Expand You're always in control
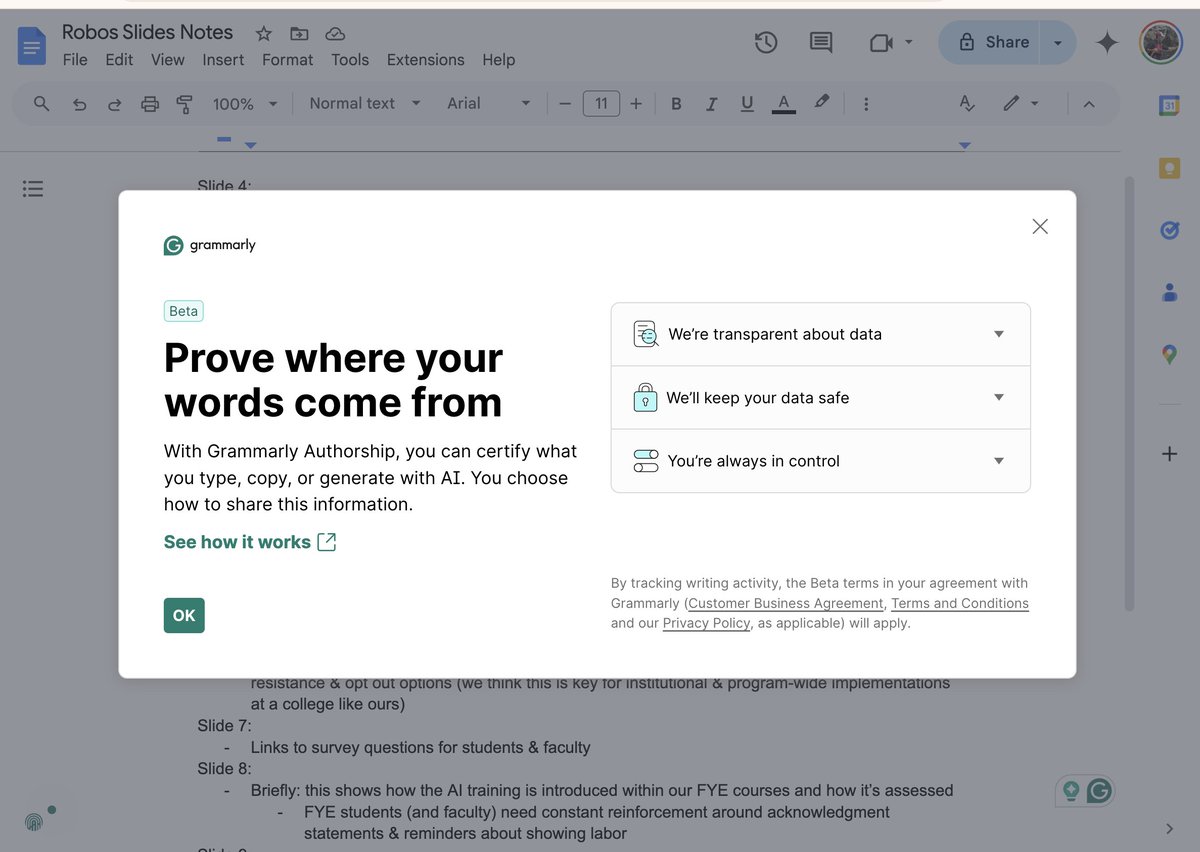The height and width of the screenshot is (852, 1200). point(820,461)
